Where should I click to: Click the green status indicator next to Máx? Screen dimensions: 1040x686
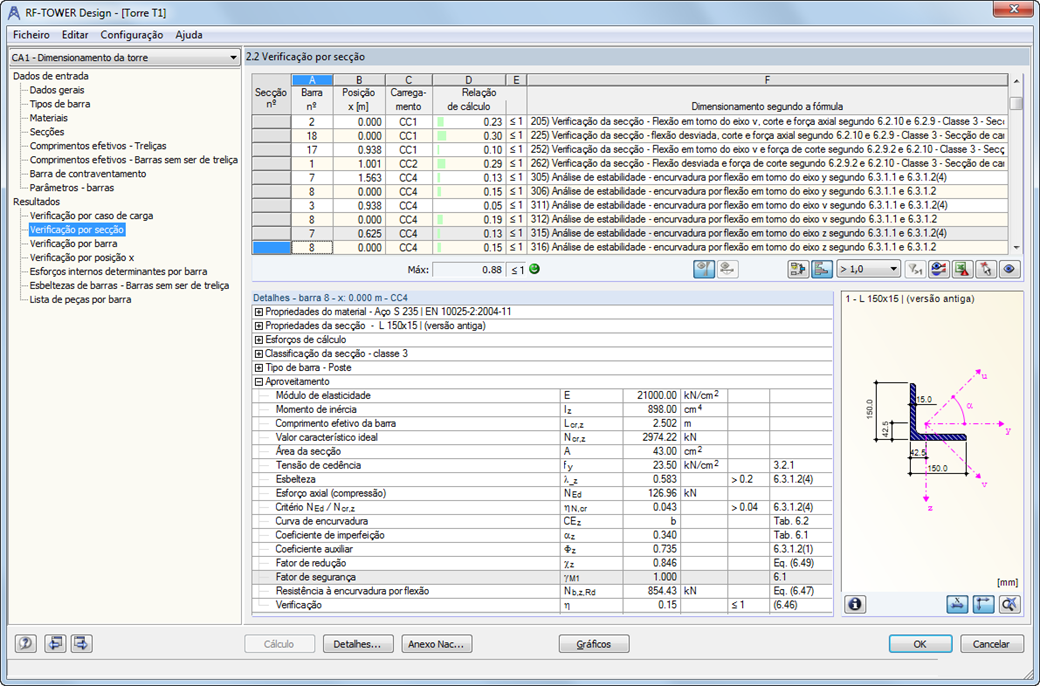click(535, 269)
